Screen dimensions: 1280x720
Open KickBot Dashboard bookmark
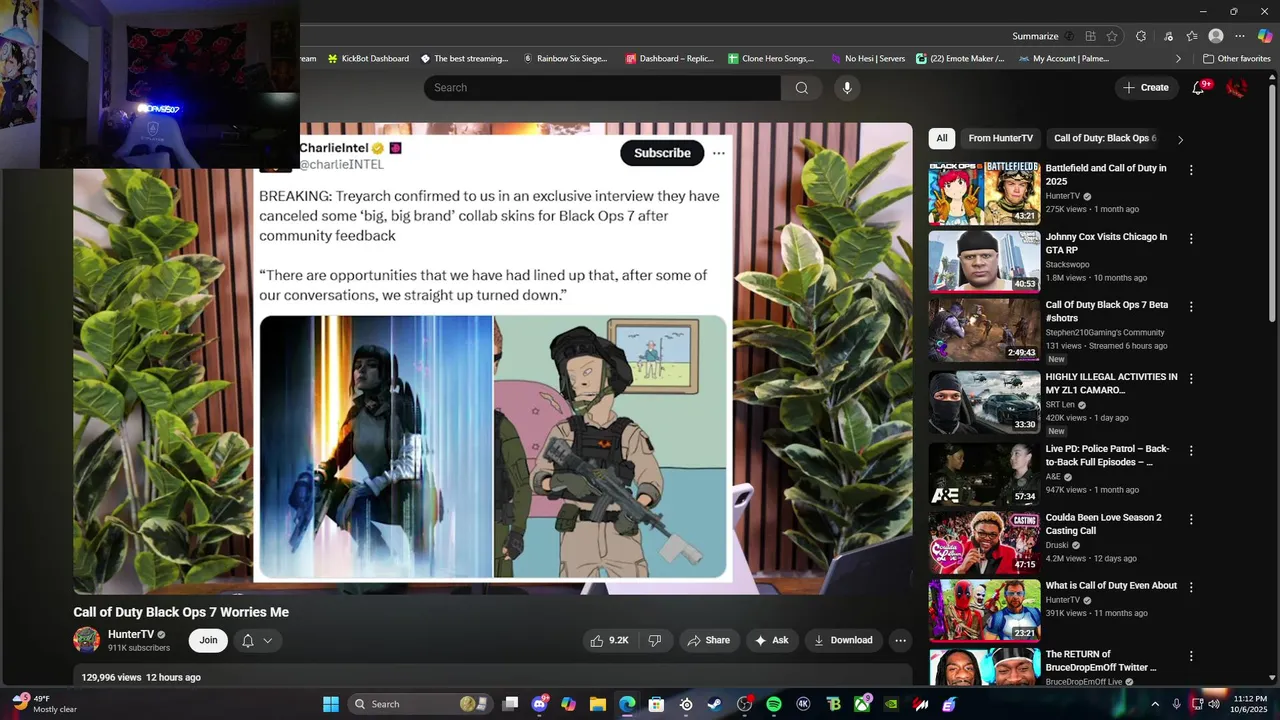pos(368,59)
